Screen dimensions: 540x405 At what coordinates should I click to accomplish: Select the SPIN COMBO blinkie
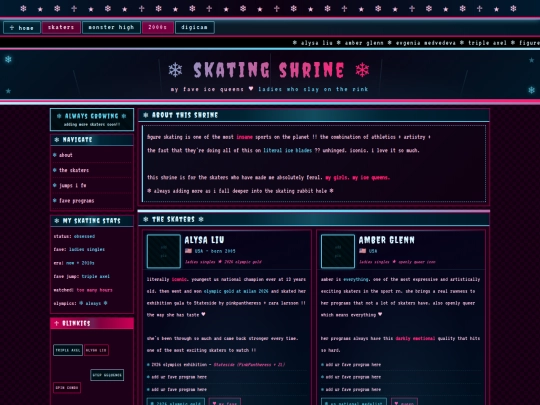[67, 387]
